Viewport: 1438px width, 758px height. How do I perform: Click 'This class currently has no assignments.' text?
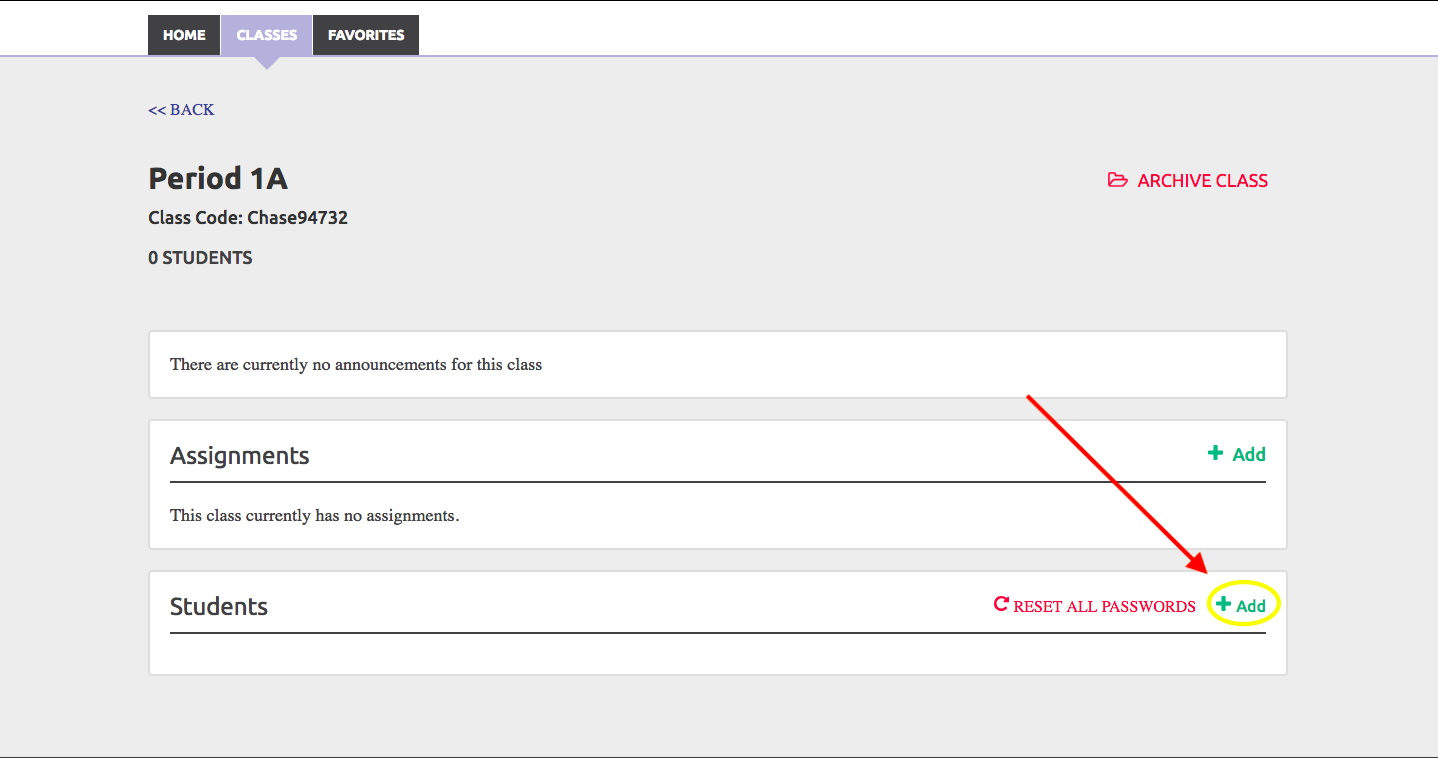pyautogui.click(x=315, y=517)
